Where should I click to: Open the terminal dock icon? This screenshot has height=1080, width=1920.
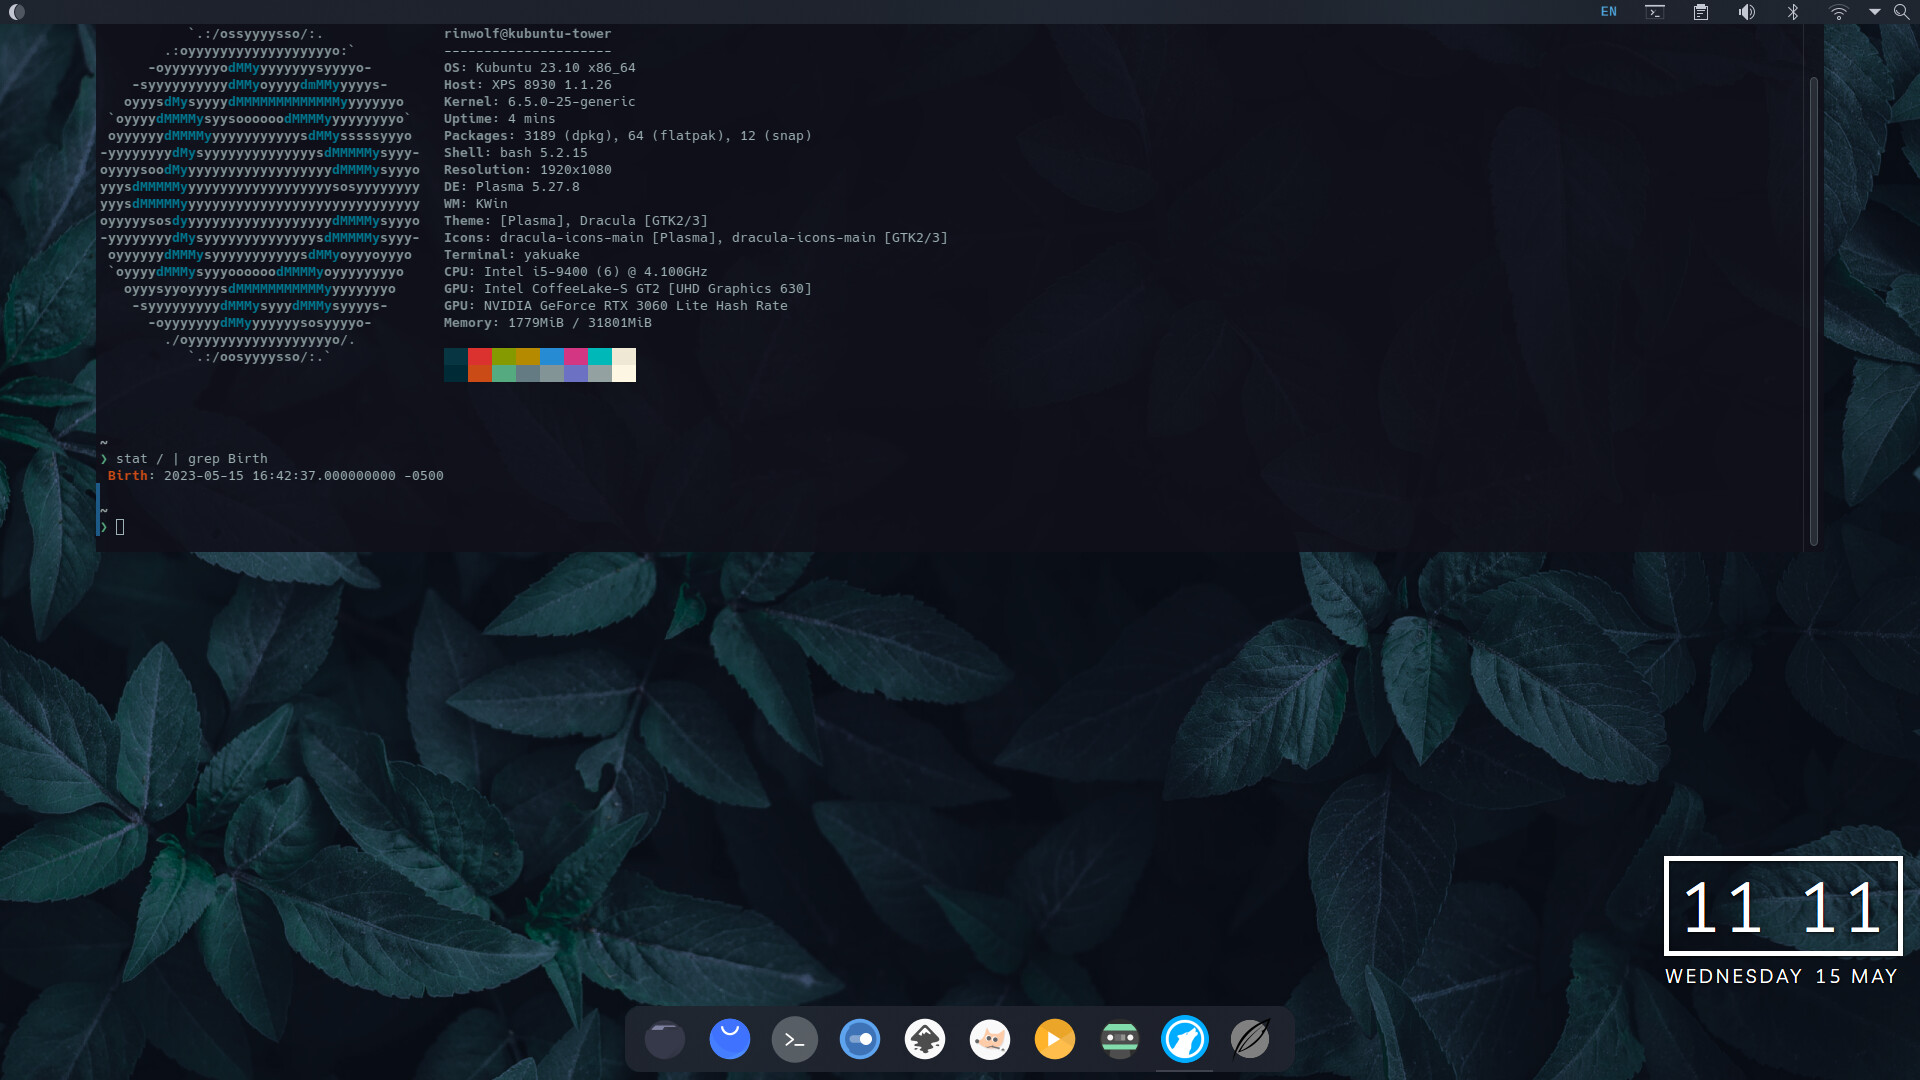point(794,1039)
